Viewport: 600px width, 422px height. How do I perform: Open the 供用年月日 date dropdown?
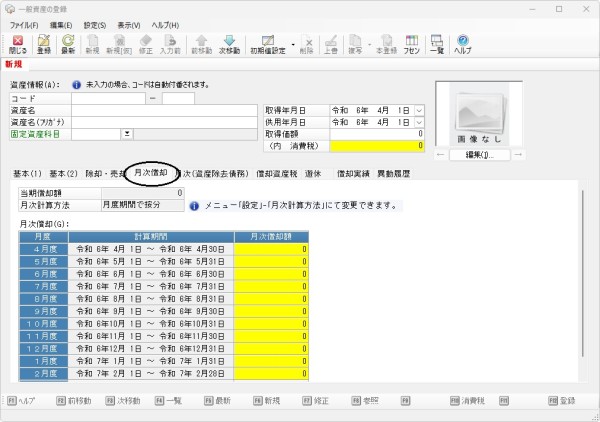419,121
